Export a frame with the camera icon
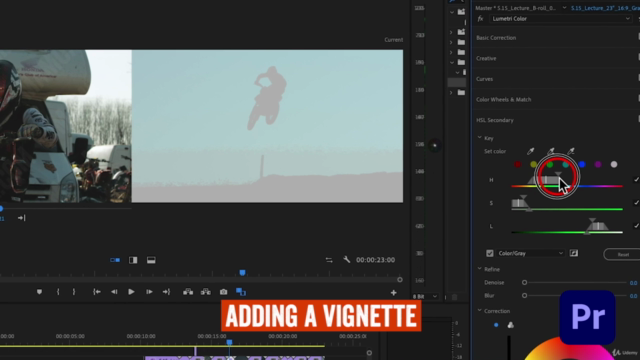 [223, 292]
